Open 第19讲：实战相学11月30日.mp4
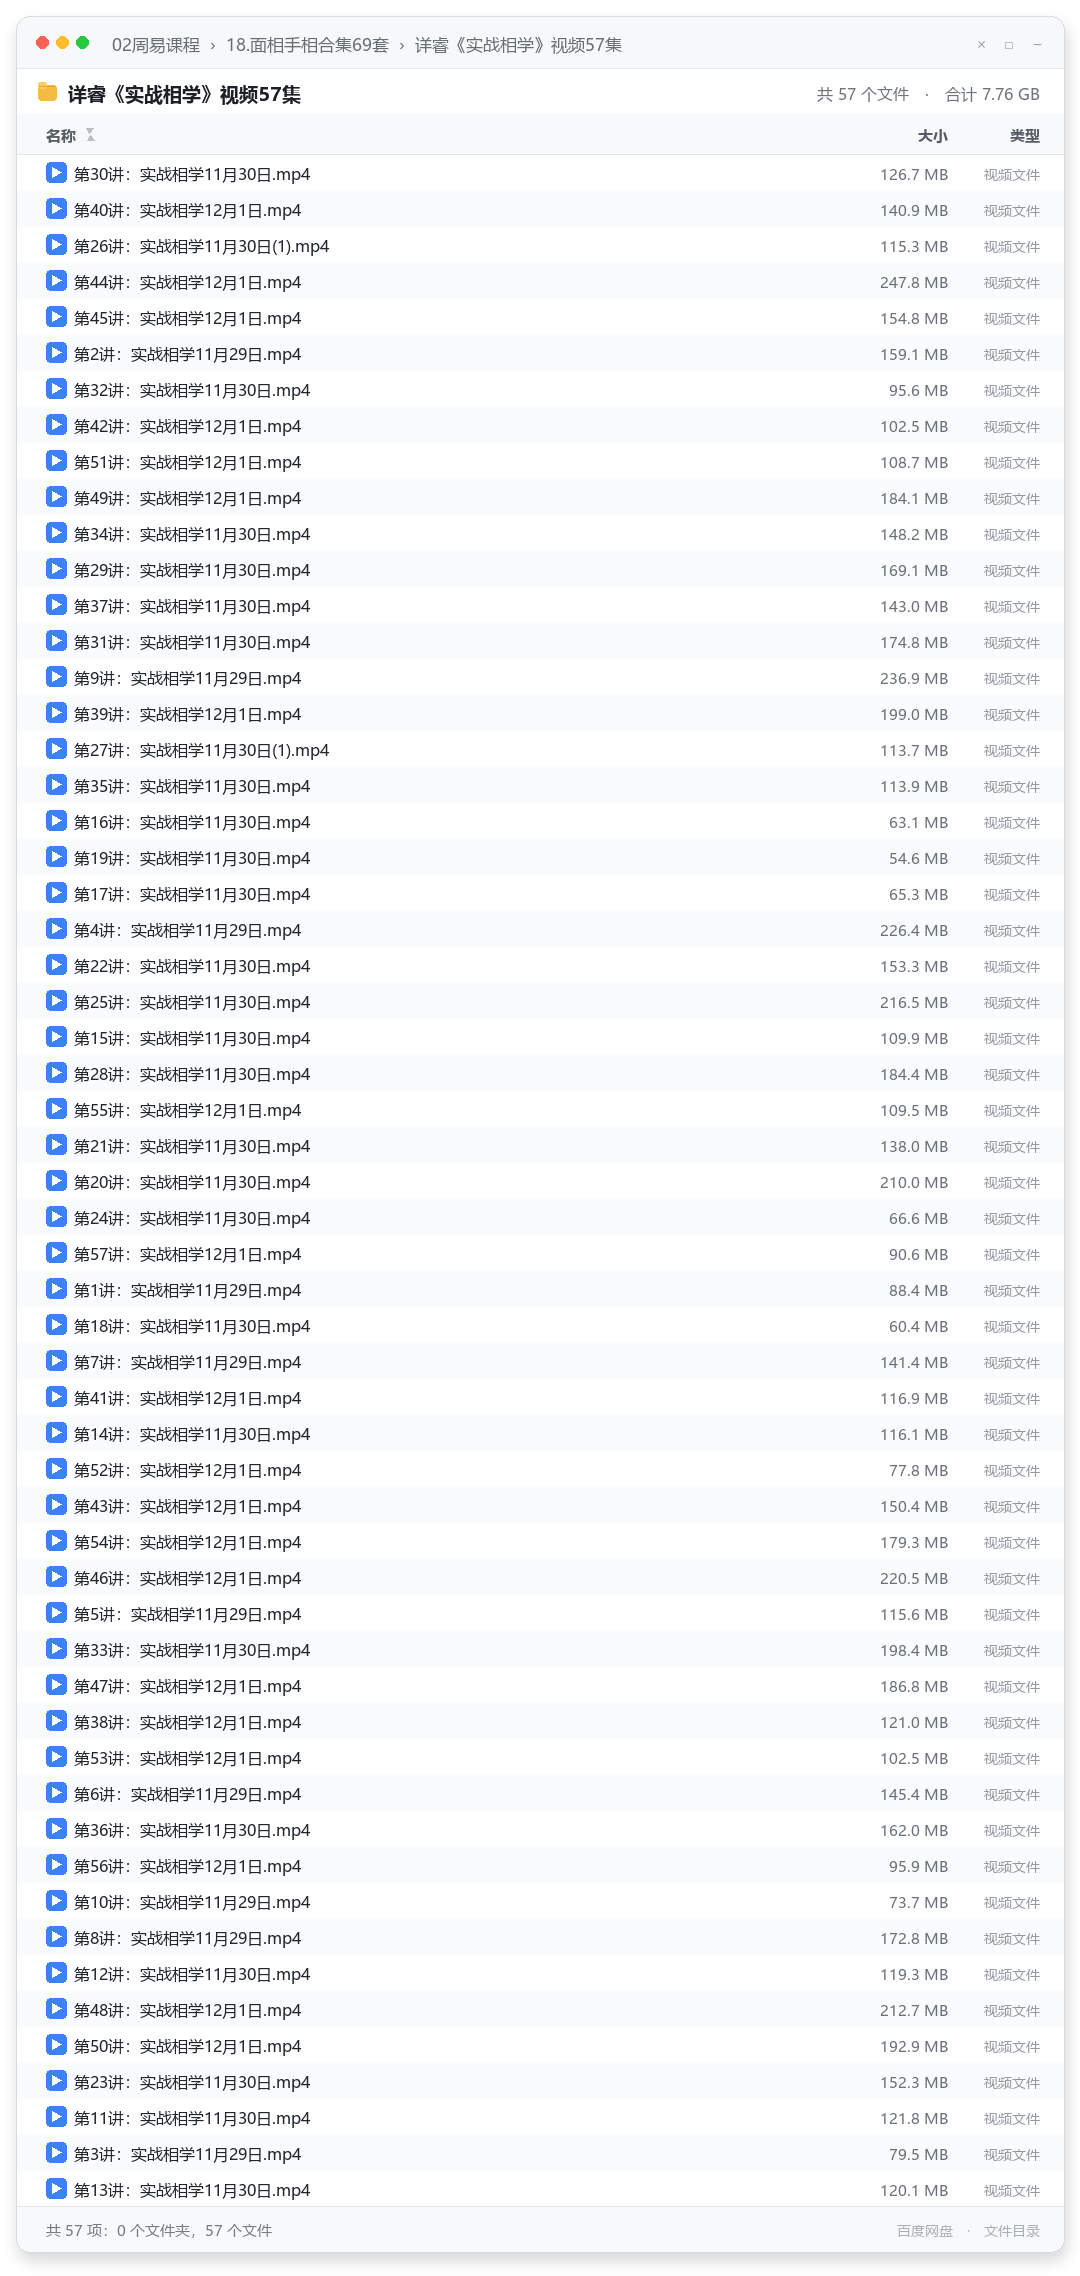Viewport: 1080px width, 2276px height. 192,858
